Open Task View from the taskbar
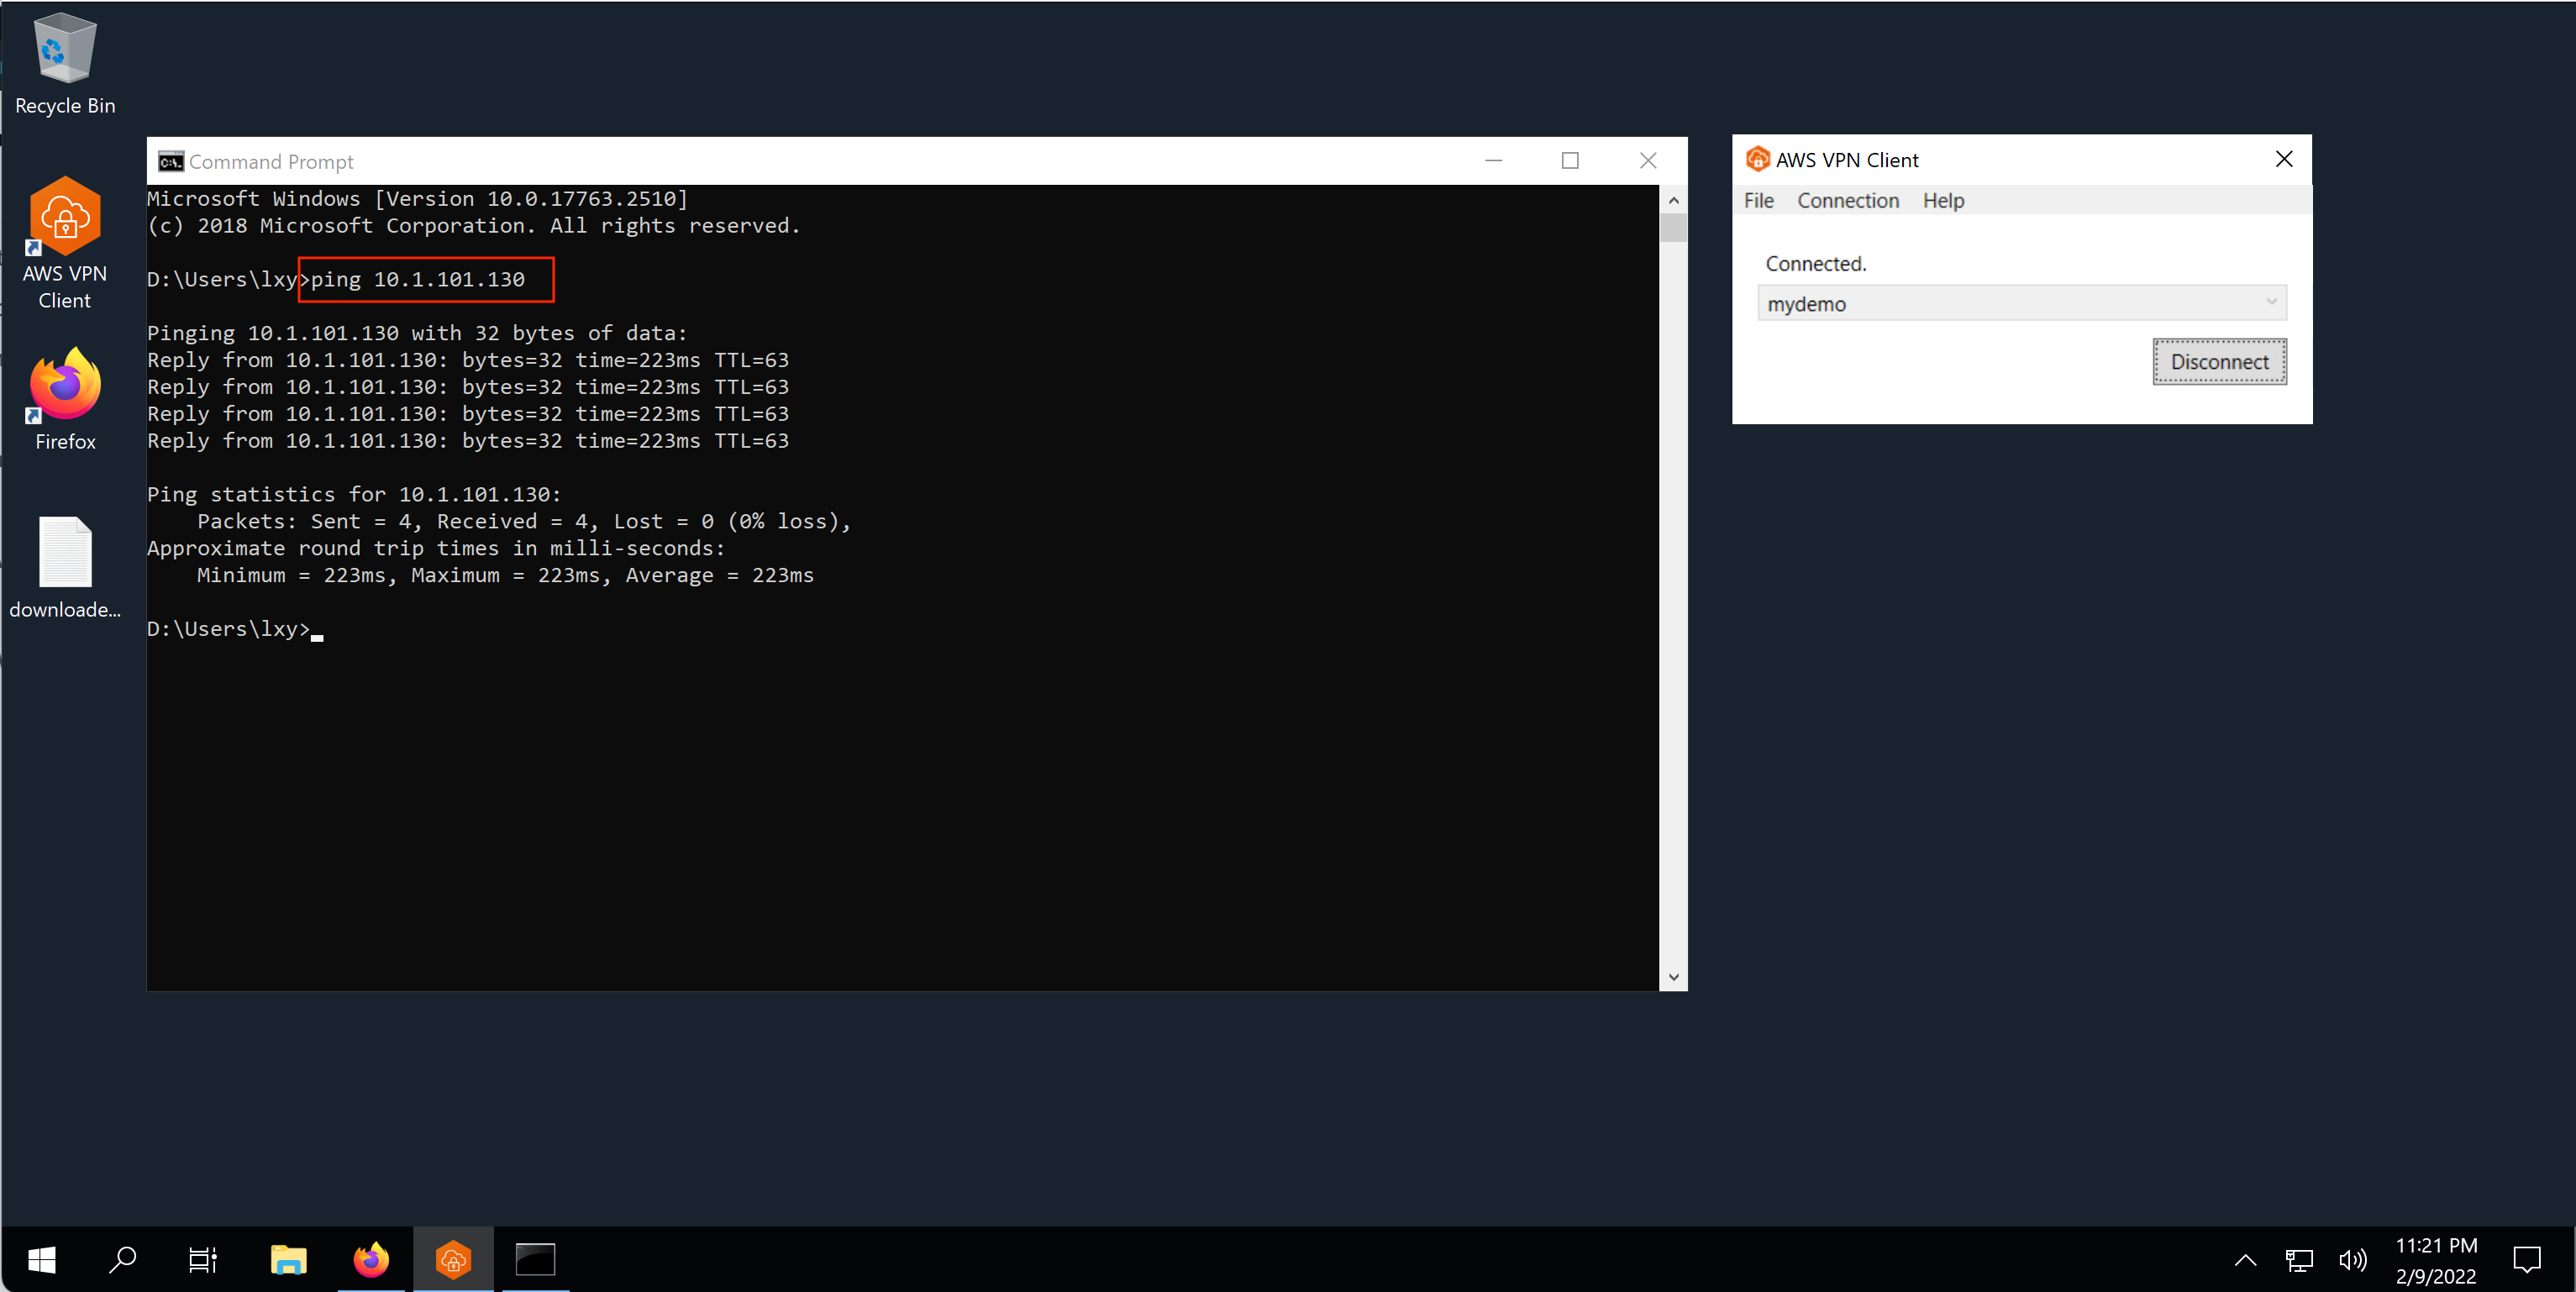The image size is (2576, 1292). click(x=203, y=1259)
